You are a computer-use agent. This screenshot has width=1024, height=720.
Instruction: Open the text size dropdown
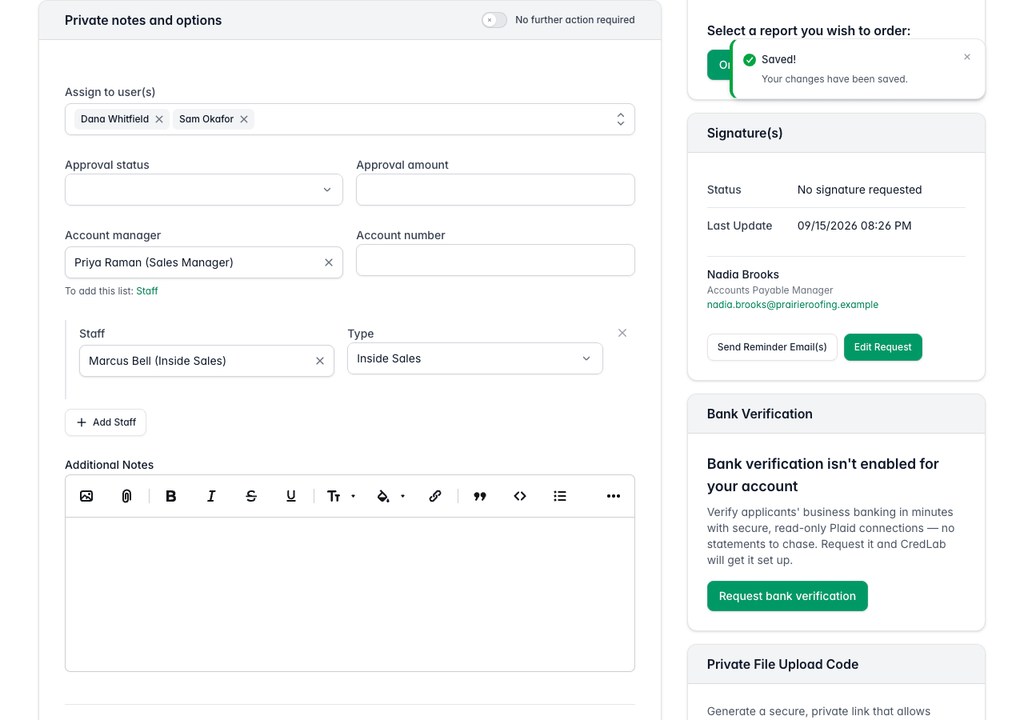tap(340, 496)
